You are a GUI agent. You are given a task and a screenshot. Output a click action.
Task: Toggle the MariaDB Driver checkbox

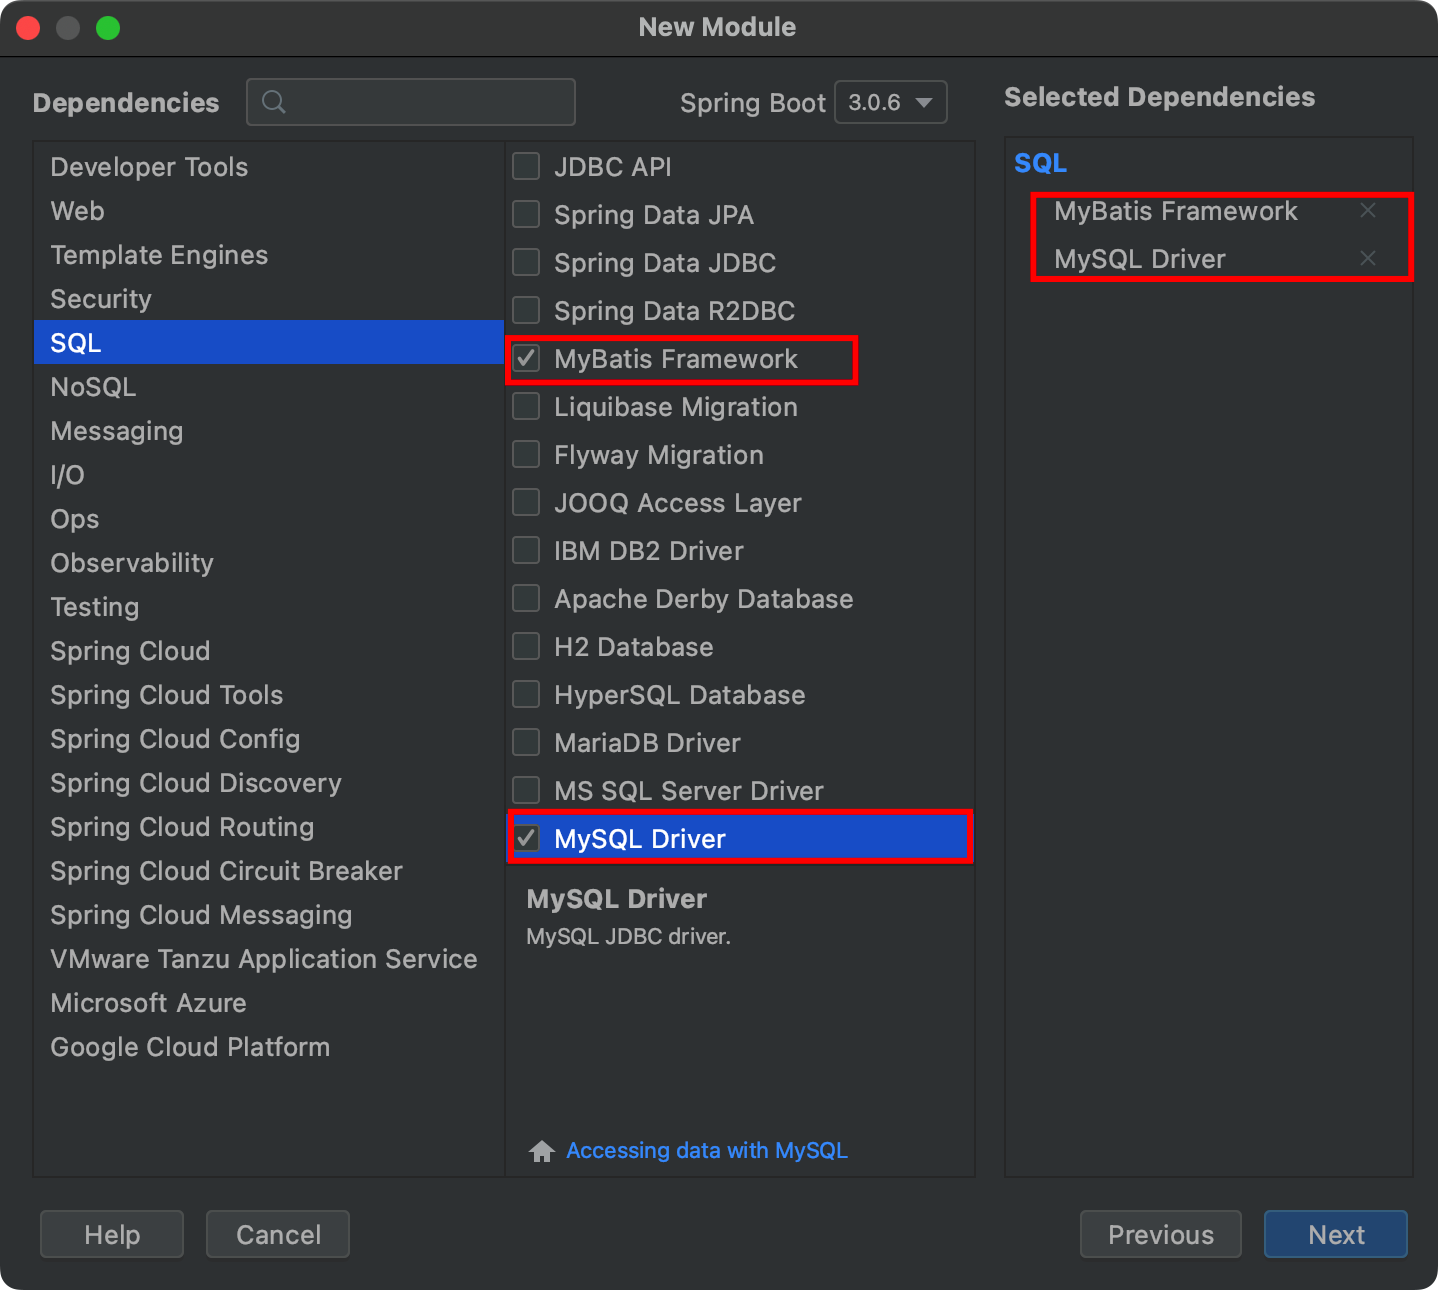point(526,742)
